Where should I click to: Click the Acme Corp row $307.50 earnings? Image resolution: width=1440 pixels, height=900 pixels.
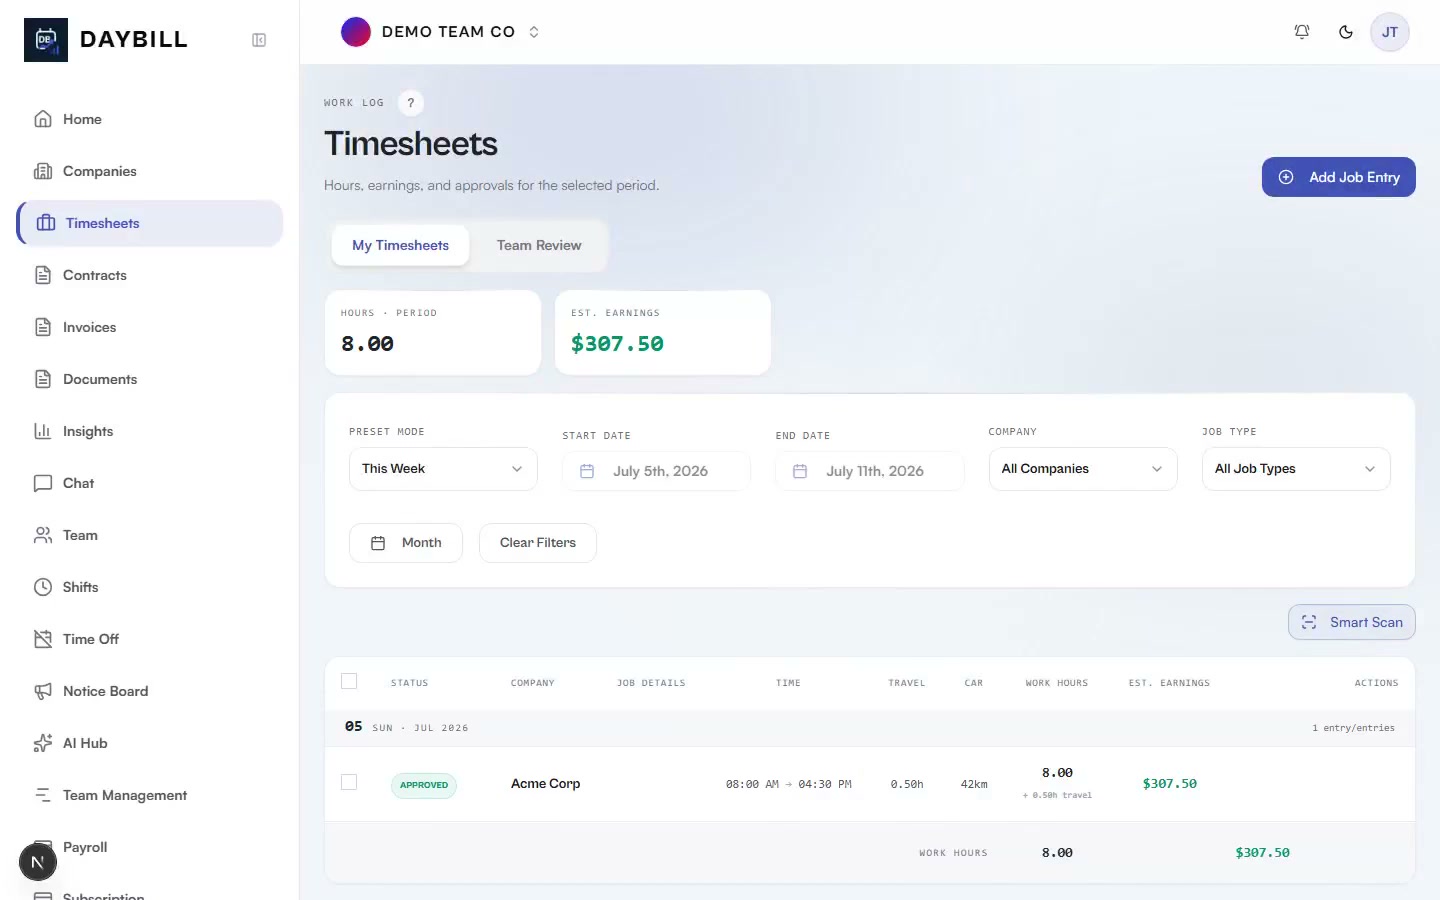click(1170, 784)
